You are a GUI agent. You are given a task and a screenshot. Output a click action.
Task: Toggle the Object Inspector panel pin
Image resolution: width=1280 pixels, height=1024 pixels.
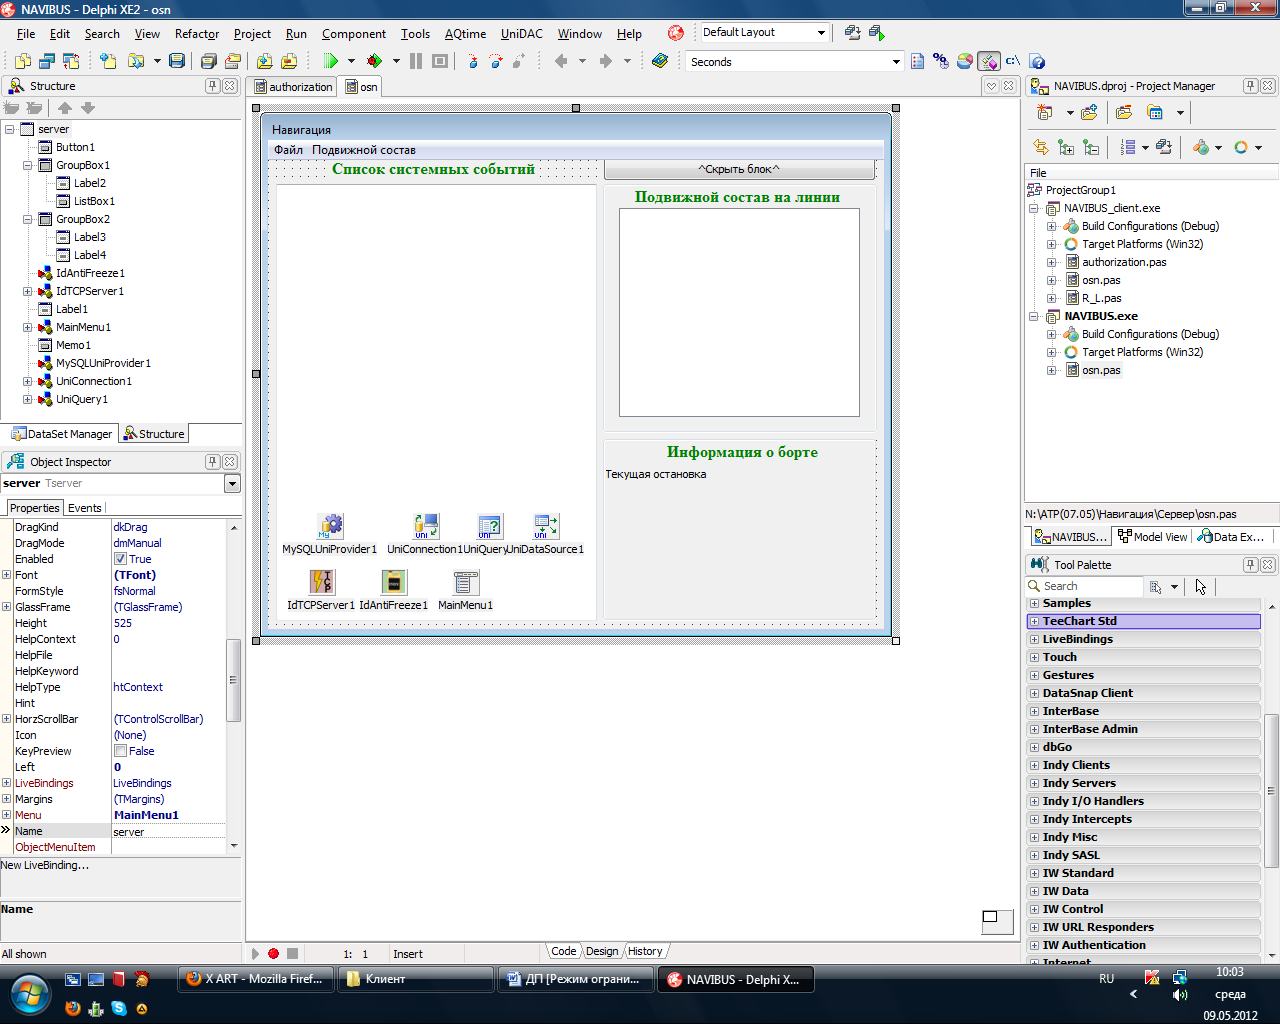click(x=212, y=462)
